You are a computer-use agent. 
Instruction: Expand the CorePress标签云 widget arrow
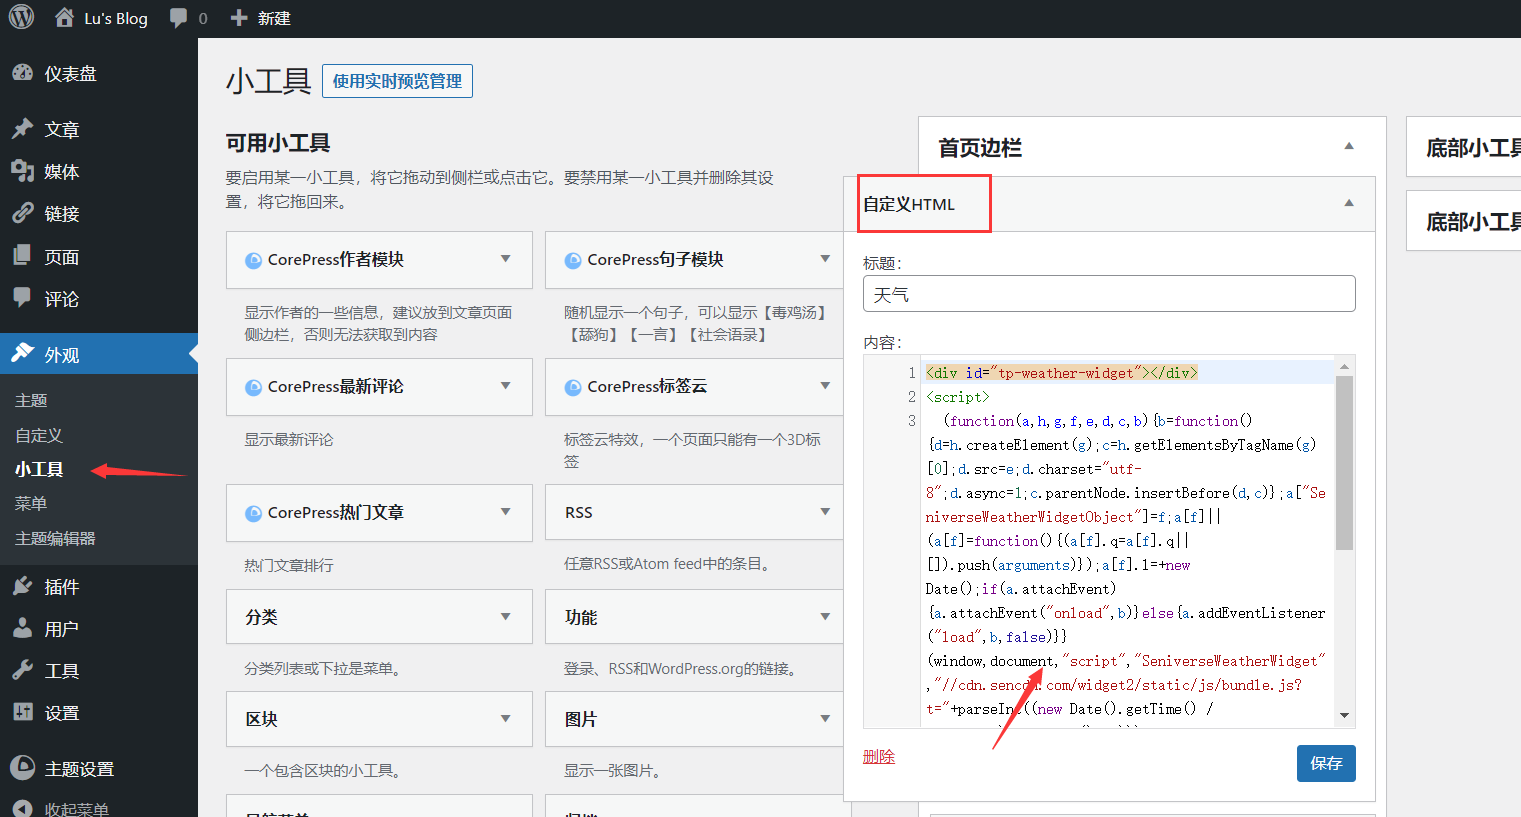tap(825, 386)
